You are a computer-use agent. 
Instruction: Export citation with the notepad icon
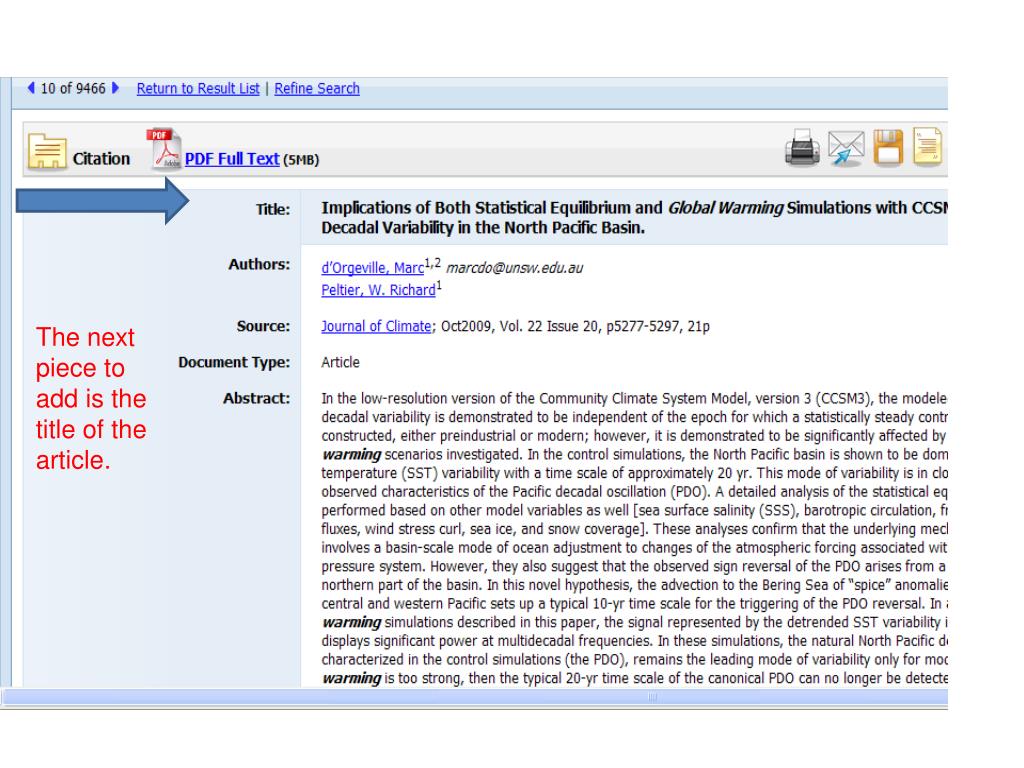pos(927,146)
